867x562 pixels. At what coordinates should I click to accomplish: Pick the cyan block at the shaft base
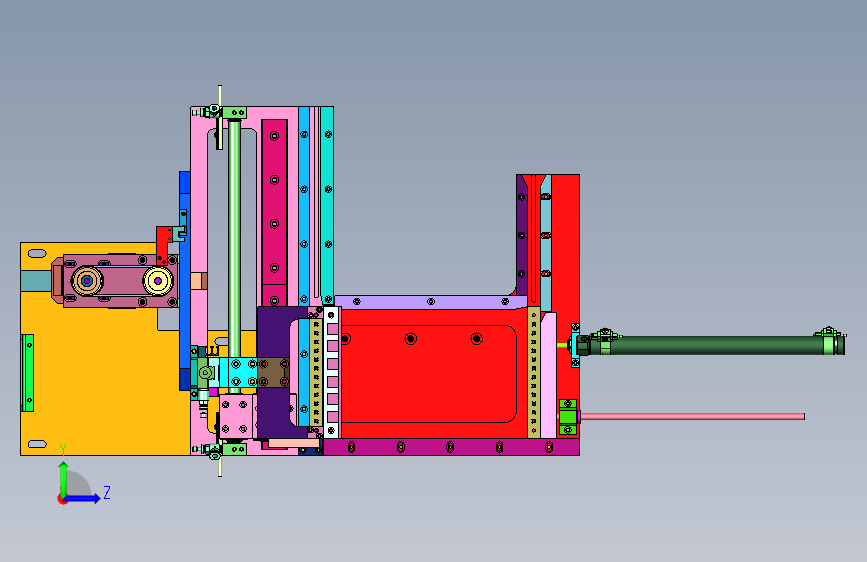point(238,372)
